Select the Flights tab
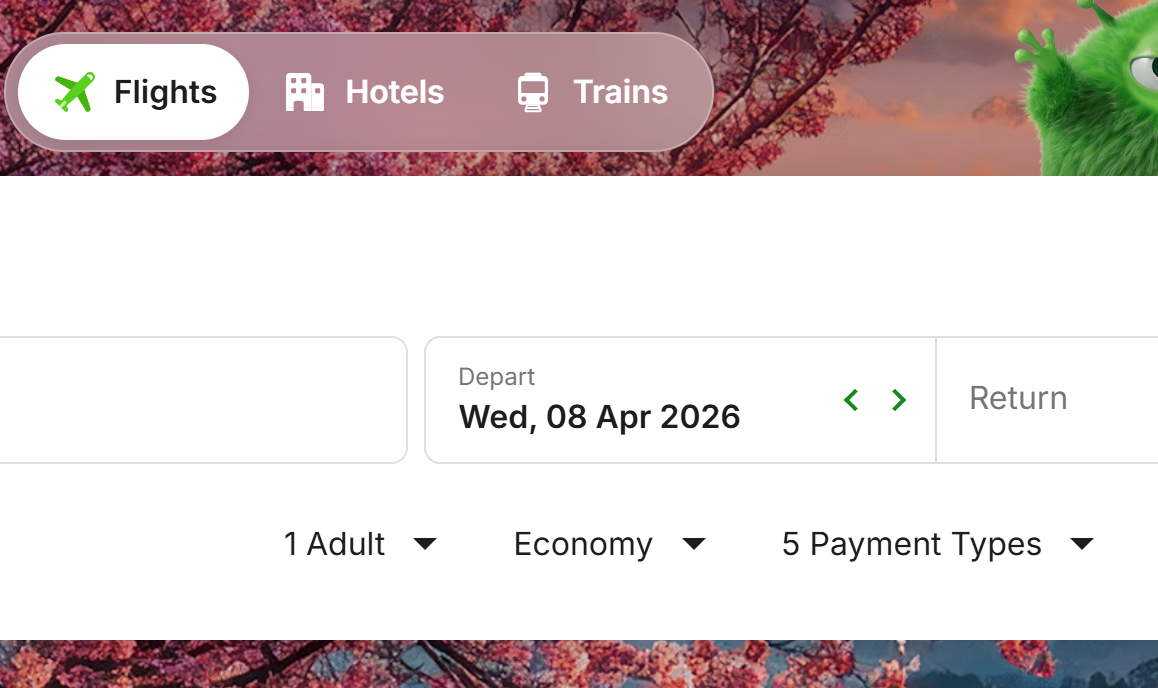 (165, 92)
